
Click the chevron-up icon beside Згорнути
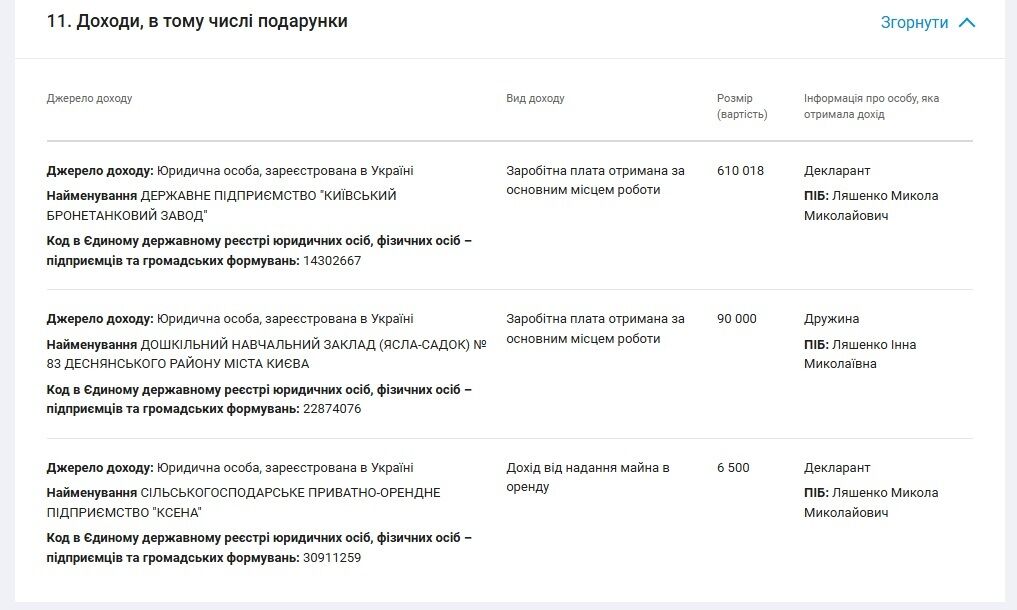pos(966,23)
